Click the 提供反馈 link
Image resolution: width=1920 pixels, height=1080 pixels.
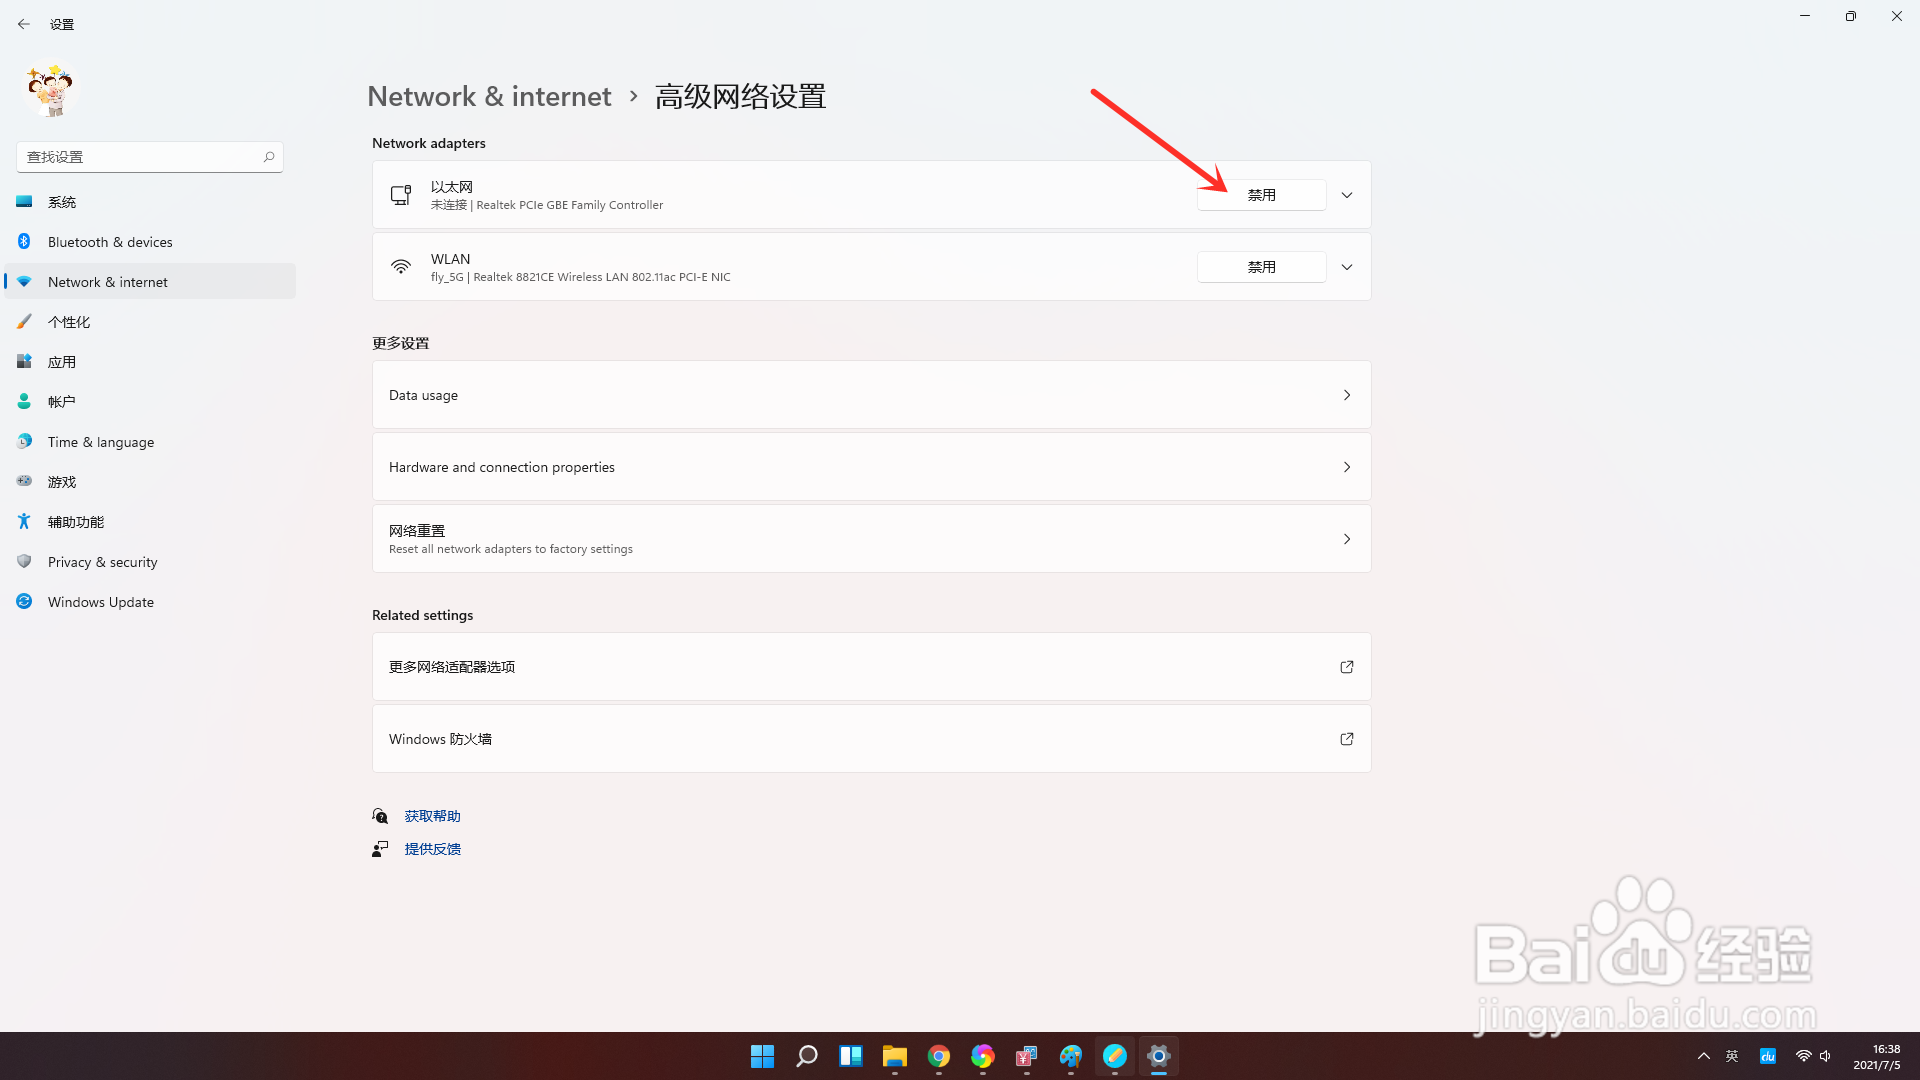432,849
